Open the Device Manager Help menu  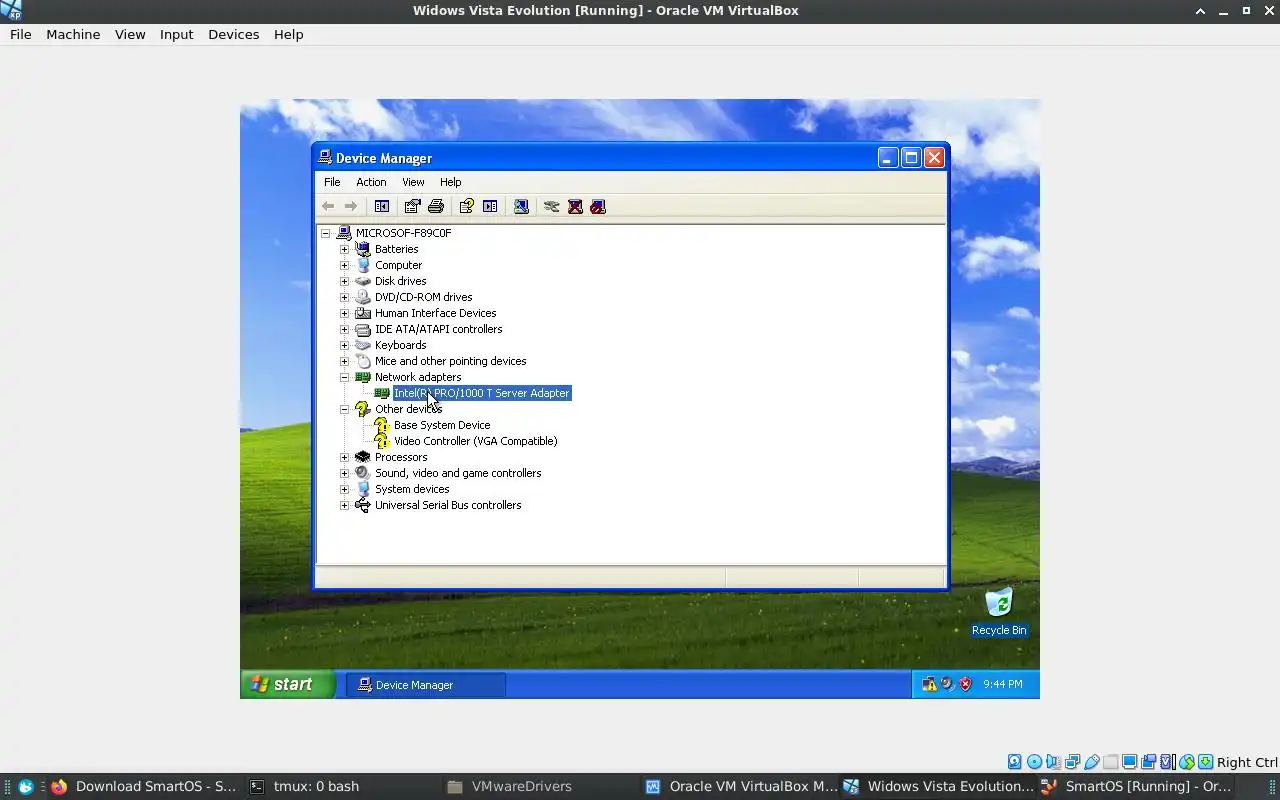click(450, 182)
